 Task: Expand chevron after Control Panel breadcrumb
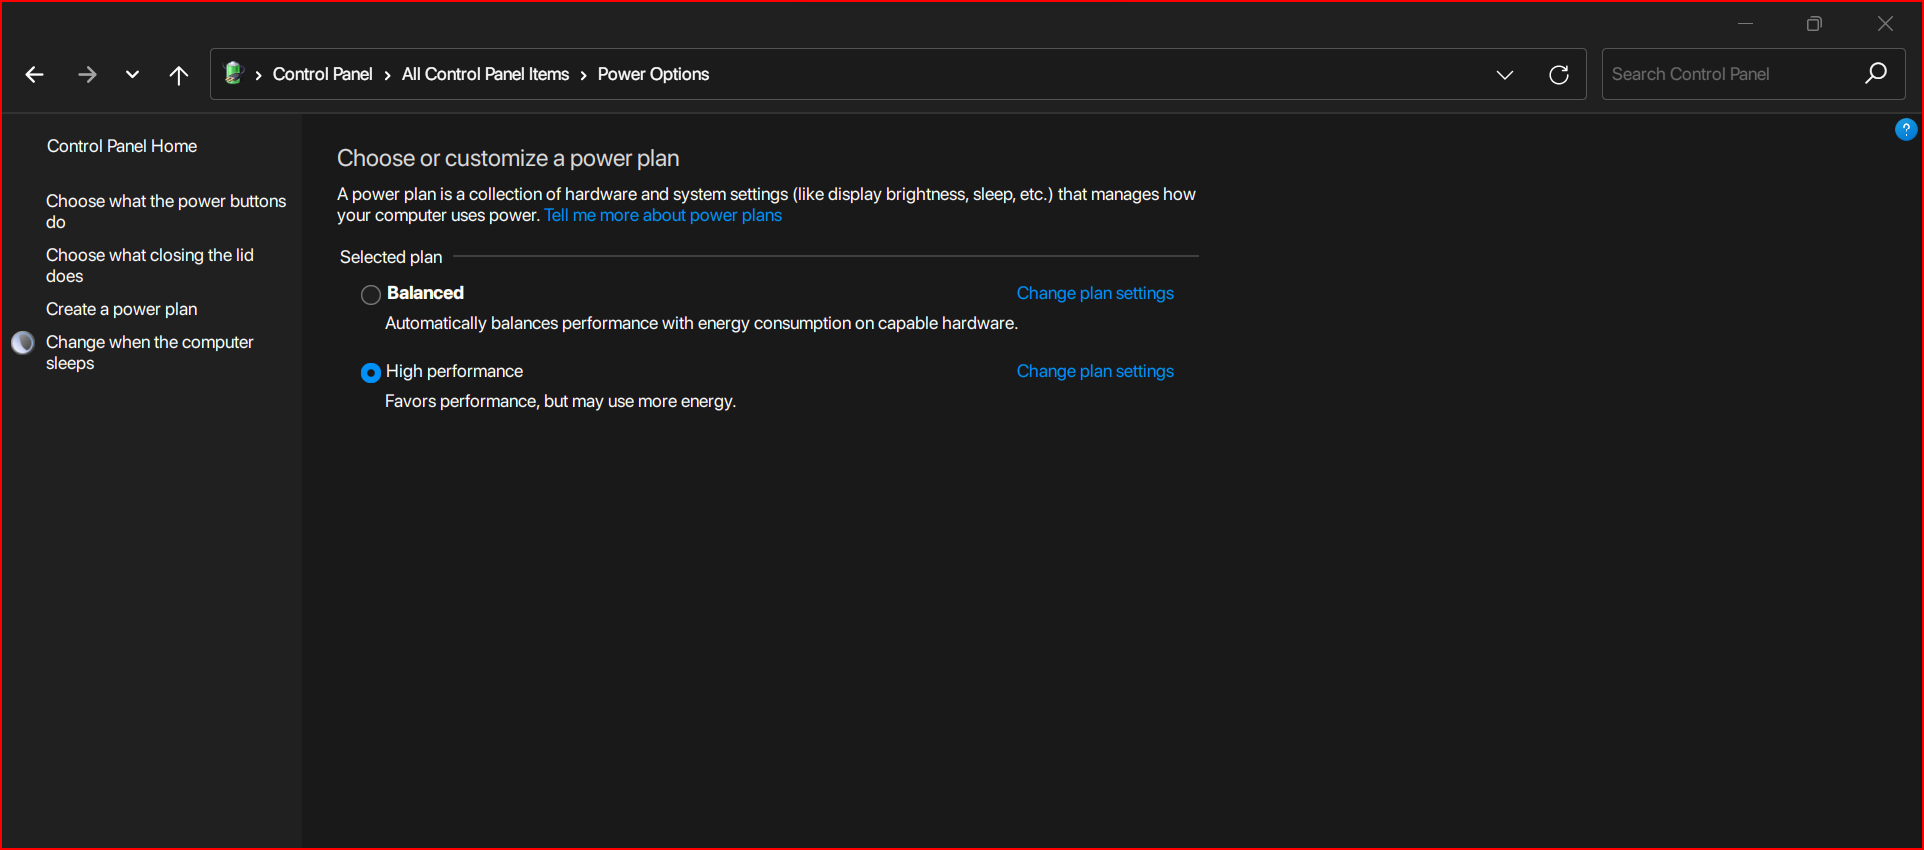(x=387, y=75)
